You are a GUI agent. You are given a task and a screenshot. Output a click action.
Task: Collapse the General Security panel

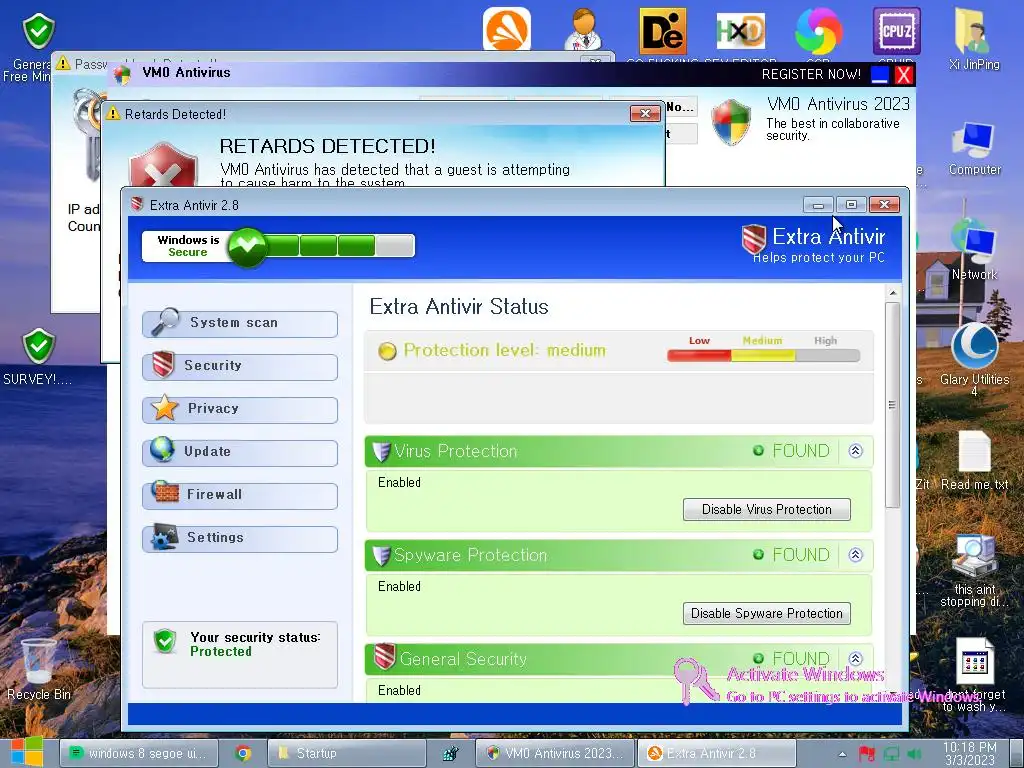click(856, 658)
